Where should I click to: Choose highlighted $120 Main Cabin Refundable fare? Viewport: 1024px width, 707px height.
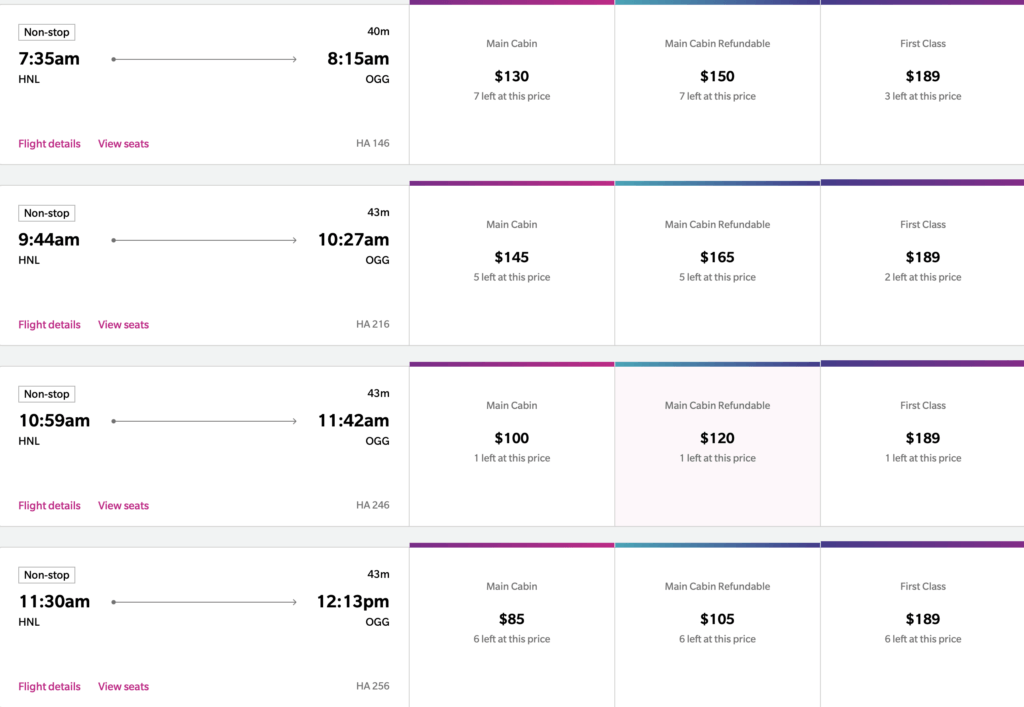pos(717,446)
